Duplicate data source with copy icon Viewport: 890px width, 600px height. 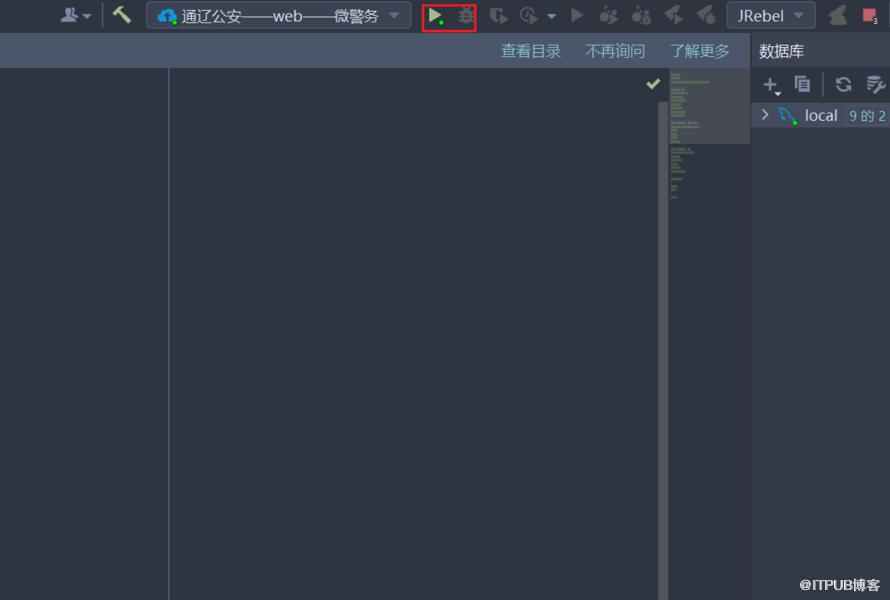coord(802,84)
